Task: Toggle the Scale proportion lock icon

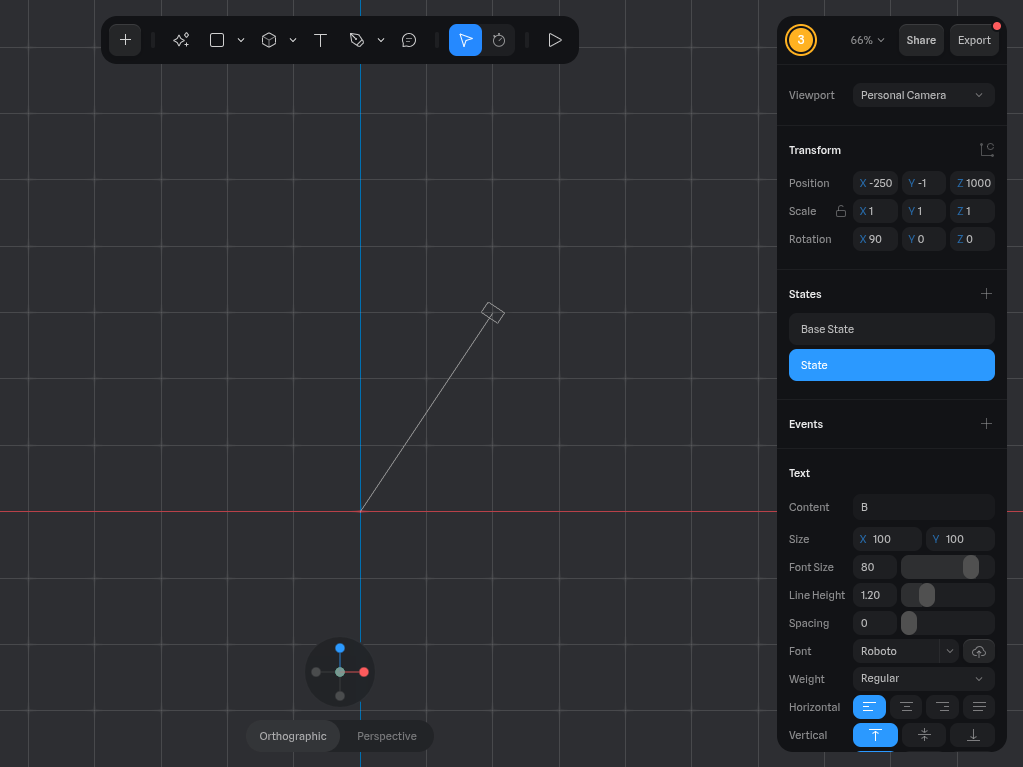Action: (841, 211)
